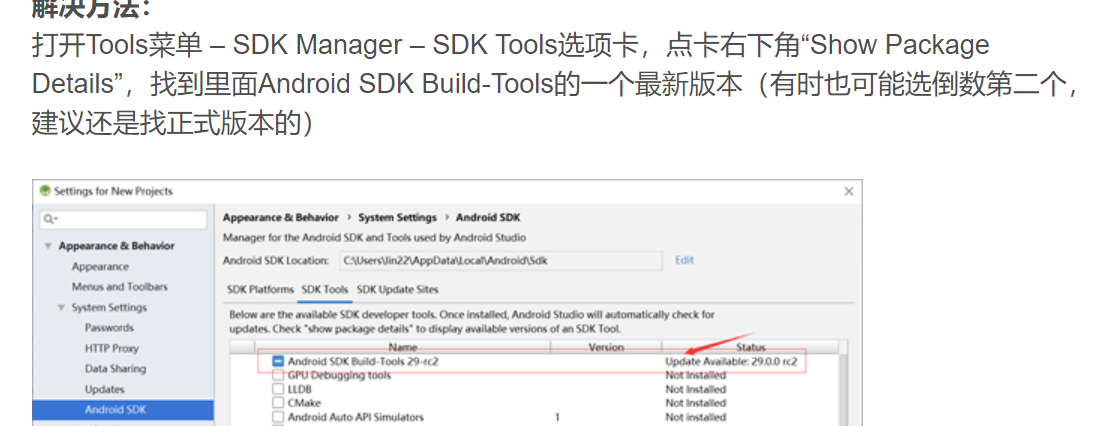The height and width of the screenshot is (426, 1099).
Task: Click the Edit link for SDK location
Action: [x=684, y=260]
